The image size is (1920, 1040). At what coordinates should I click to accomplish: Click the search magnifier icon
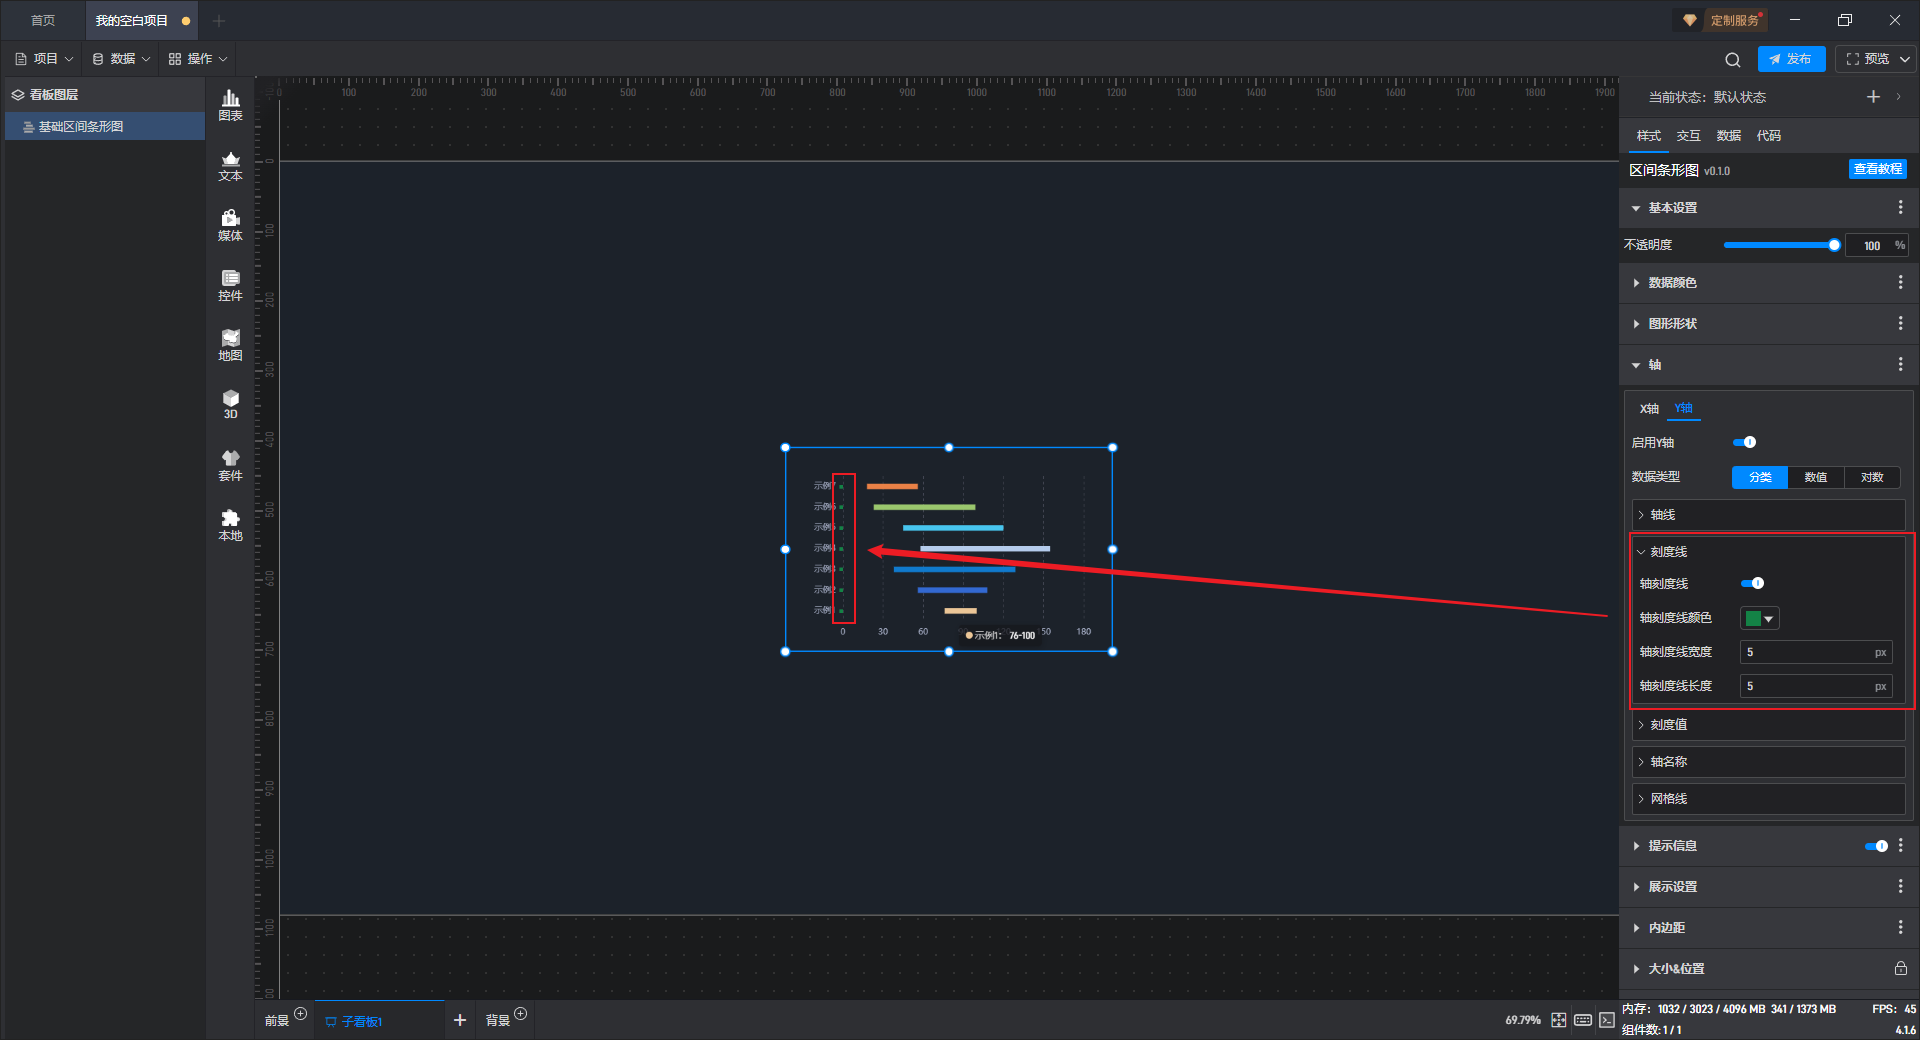pos(1733,59)
